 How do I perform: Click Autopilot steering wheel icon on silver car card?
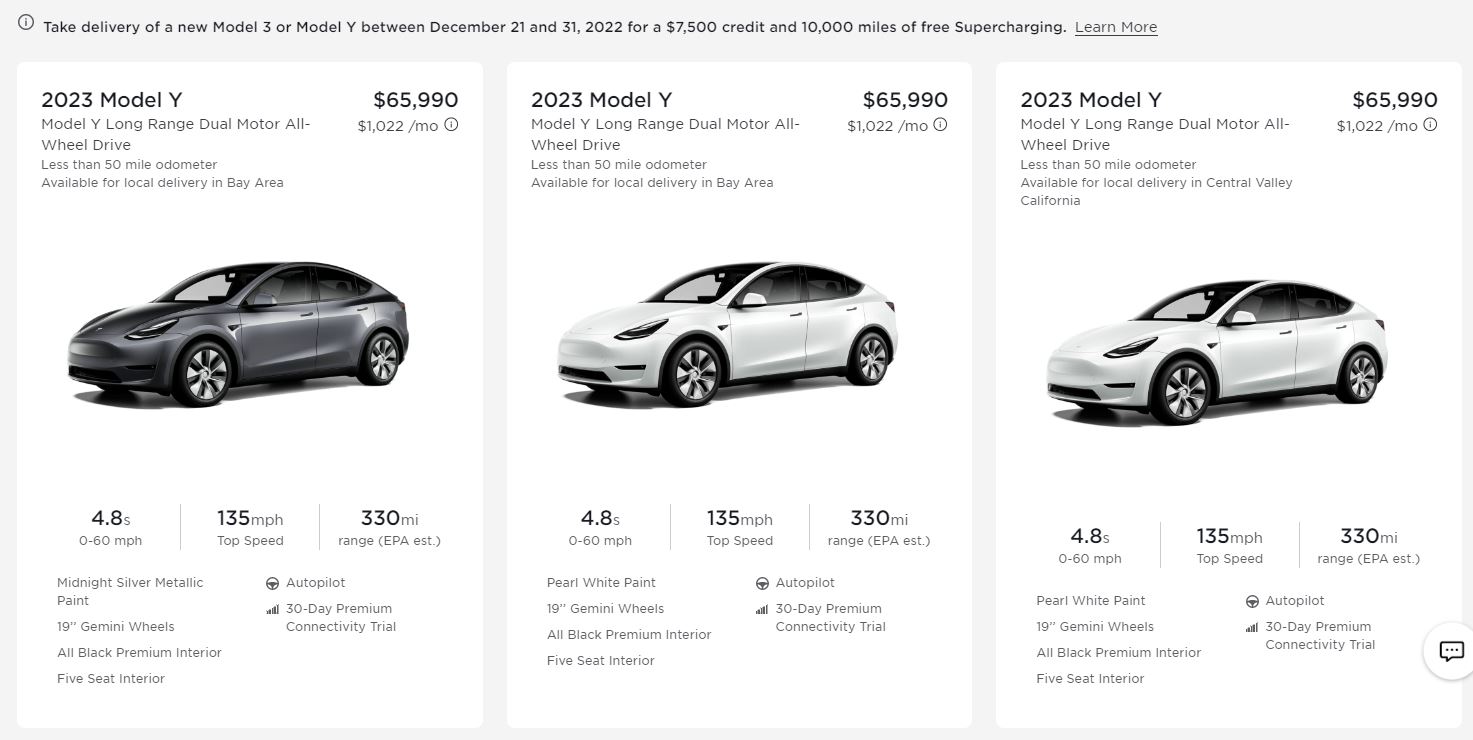[x=272, y=583]
